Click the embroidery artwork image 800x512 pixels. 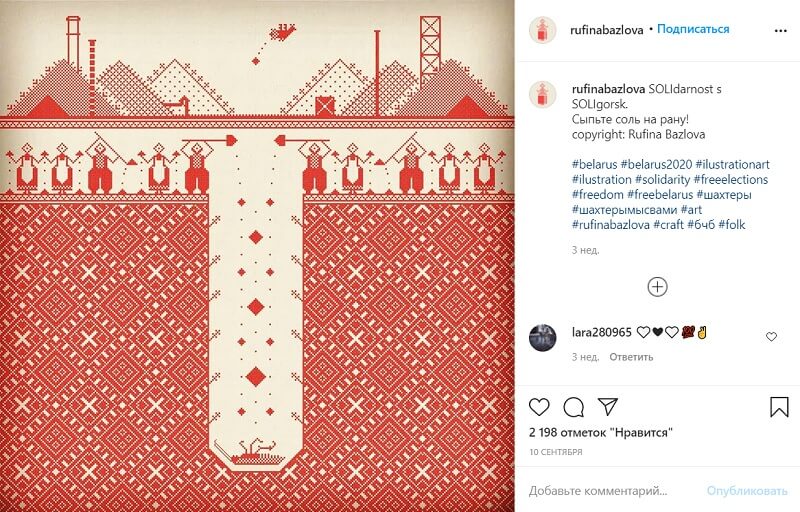pyautogui.click(x=257, y=256)
